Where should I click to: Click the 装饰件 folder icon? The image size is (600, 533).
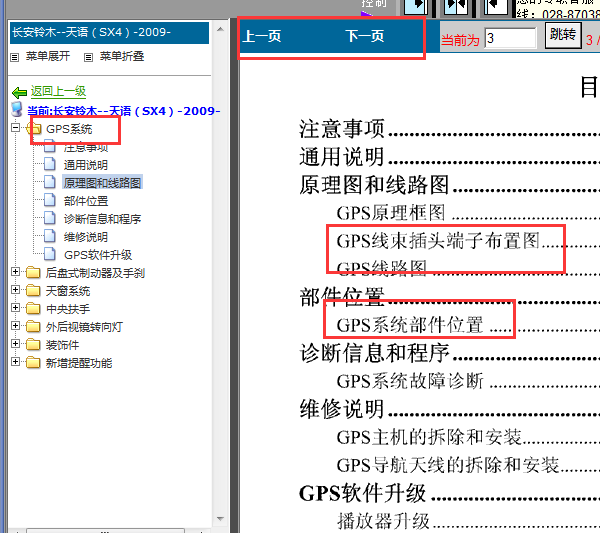(x=33, y=344)
